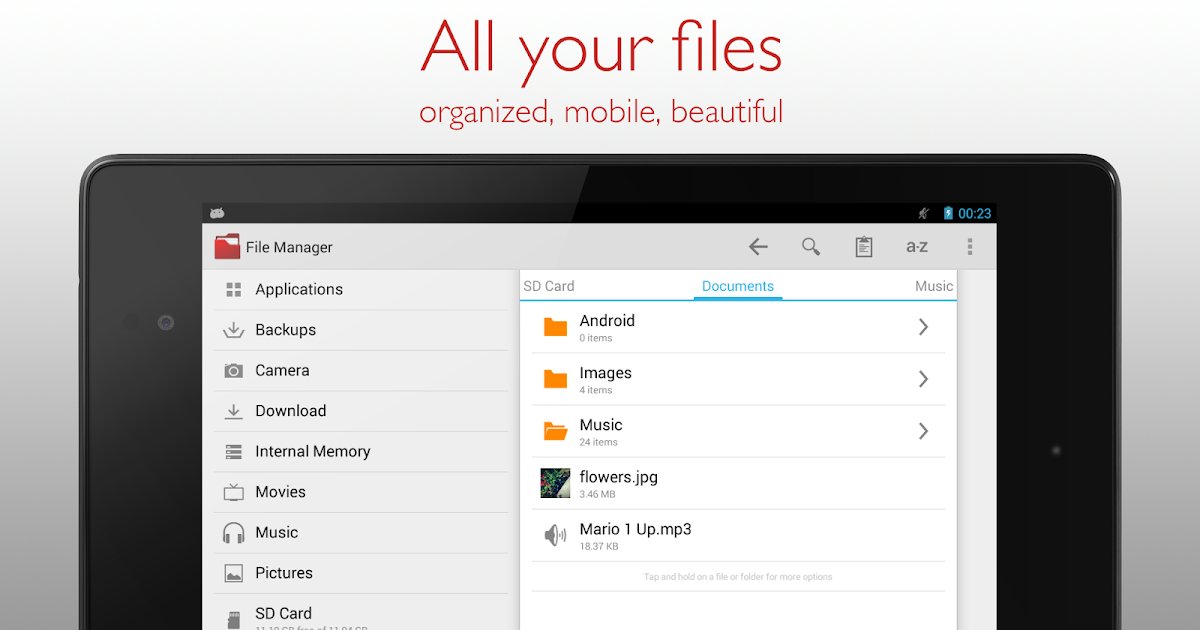Screen dimensions: 1200x630
Task: Click the Mario 1 Up.mp3 speaker icon
Action: (555, 536)
